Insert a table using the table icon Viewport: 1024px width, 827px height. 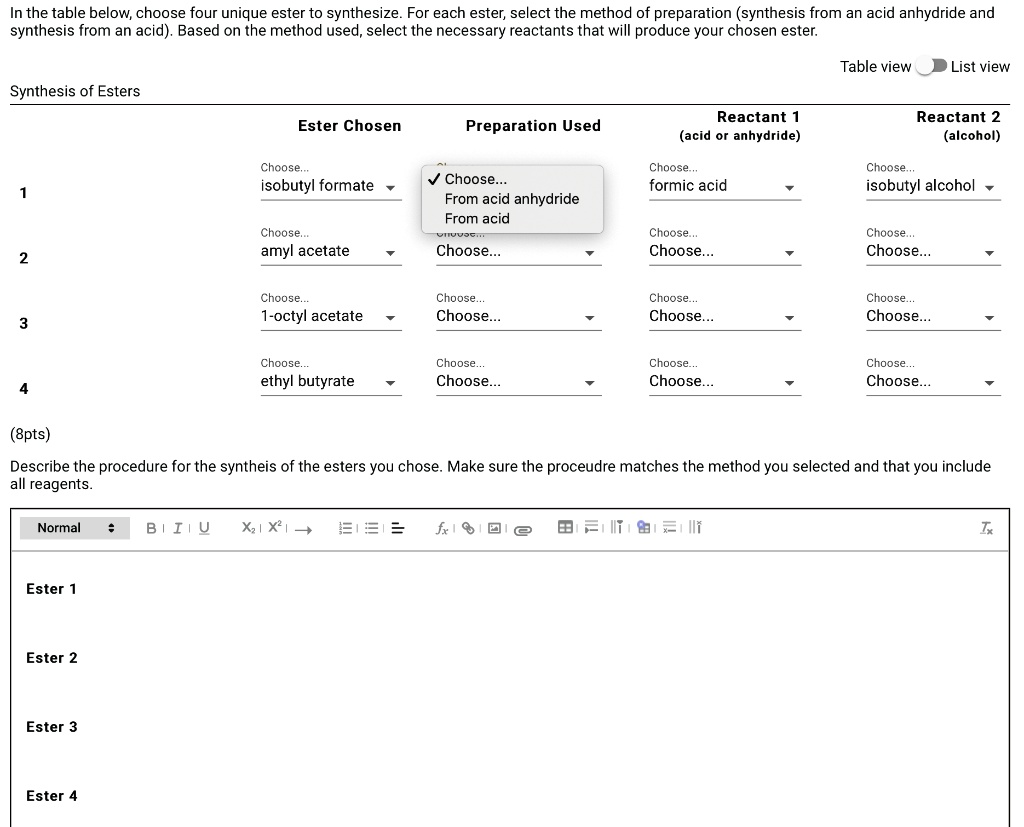(566, 527)
